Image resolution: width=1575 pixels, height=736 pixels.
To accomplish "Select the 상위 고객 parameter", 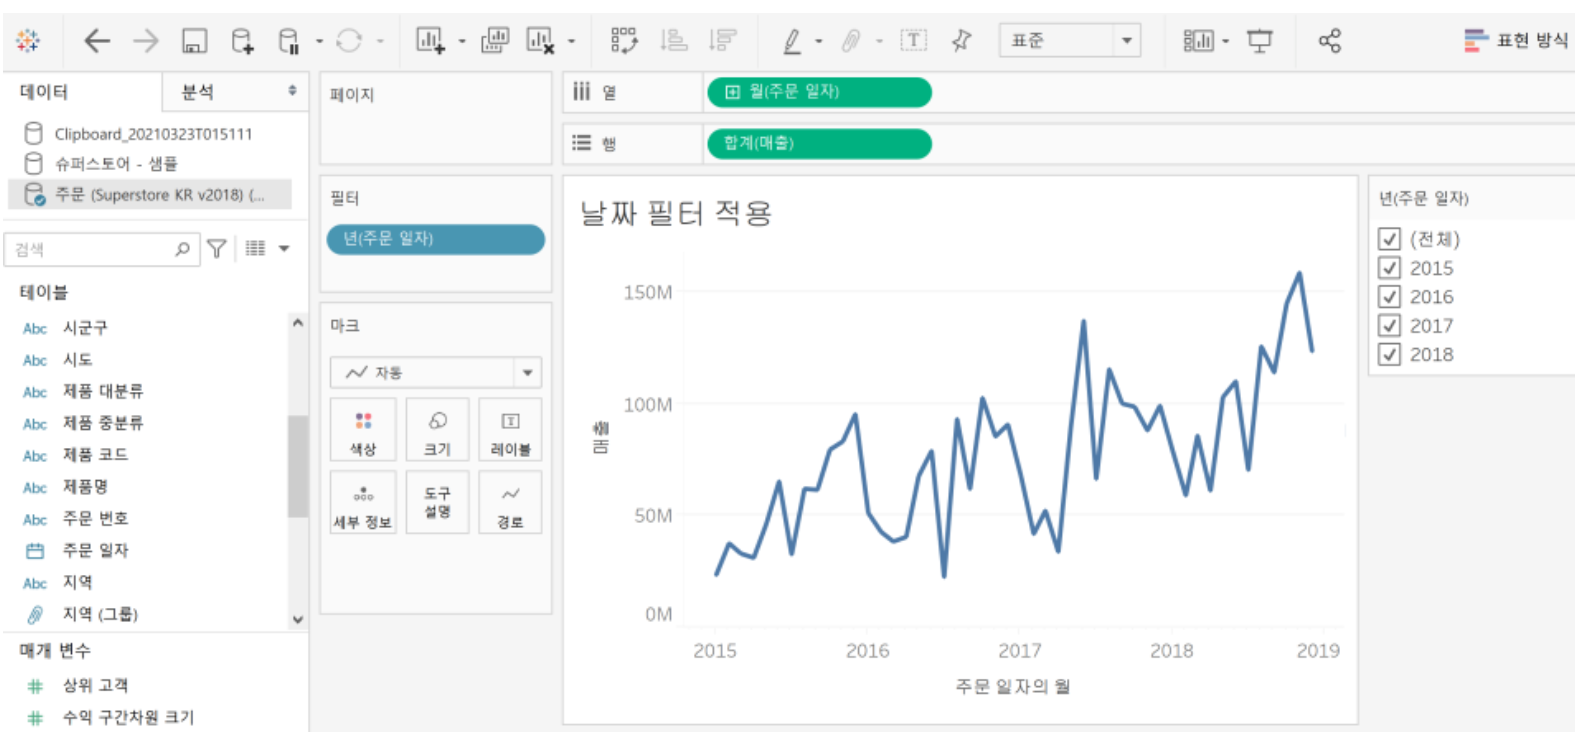I will (x=95, y=686).
